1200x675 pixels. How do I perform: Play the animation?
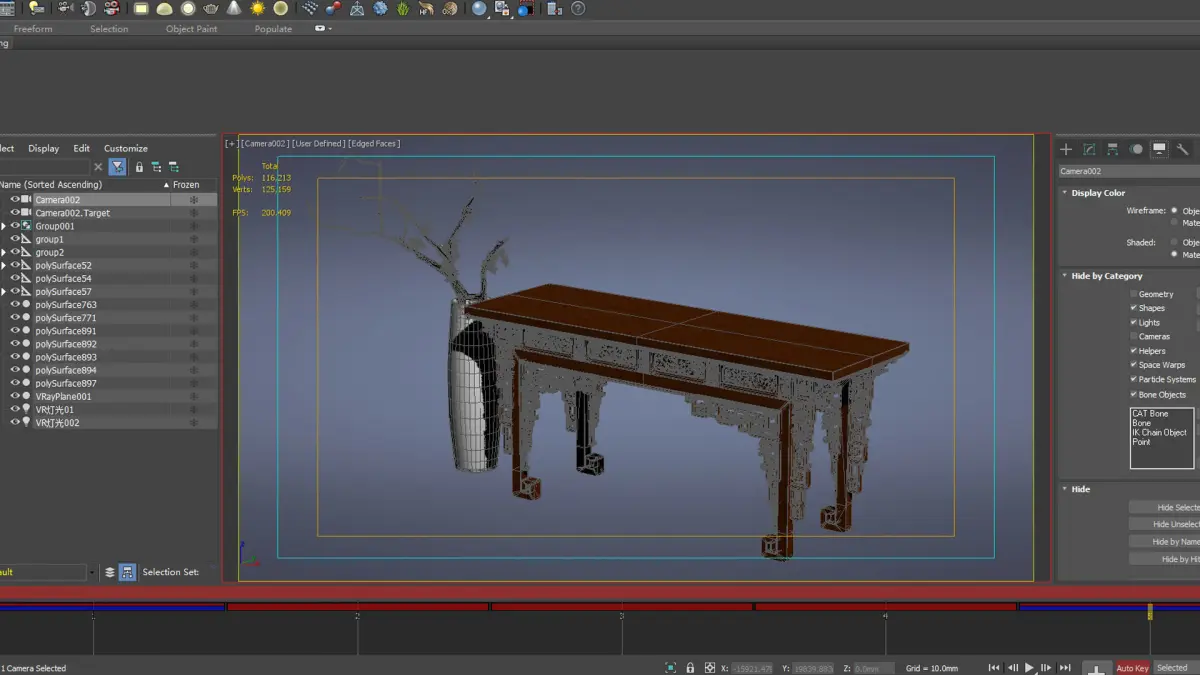coord(1029,667)
